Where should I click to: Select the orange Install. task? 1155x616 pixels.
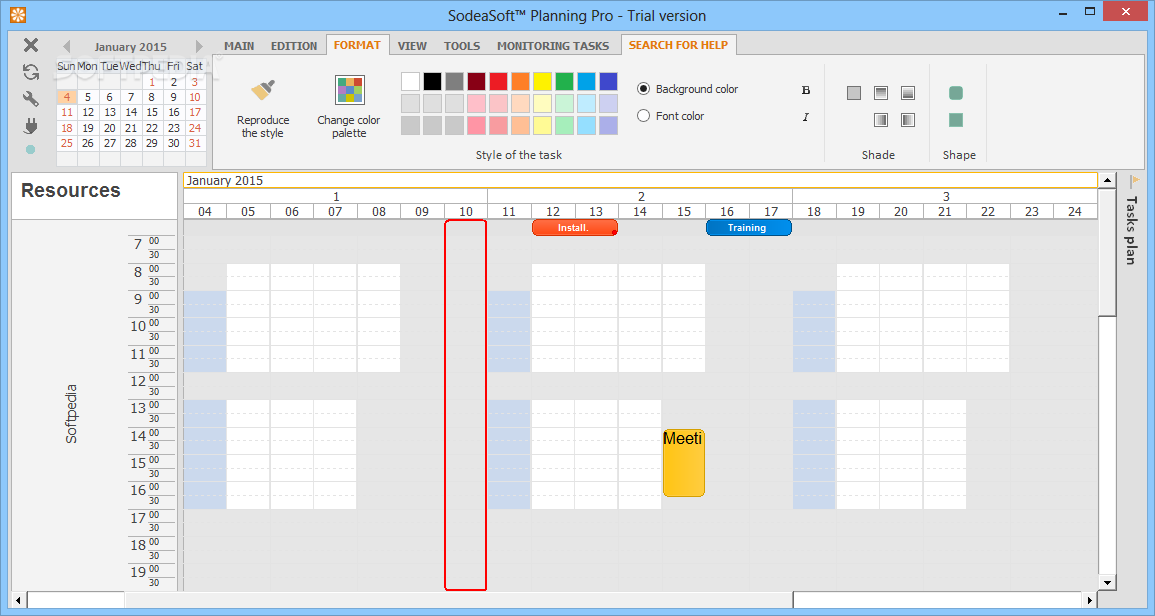(575, 228)
